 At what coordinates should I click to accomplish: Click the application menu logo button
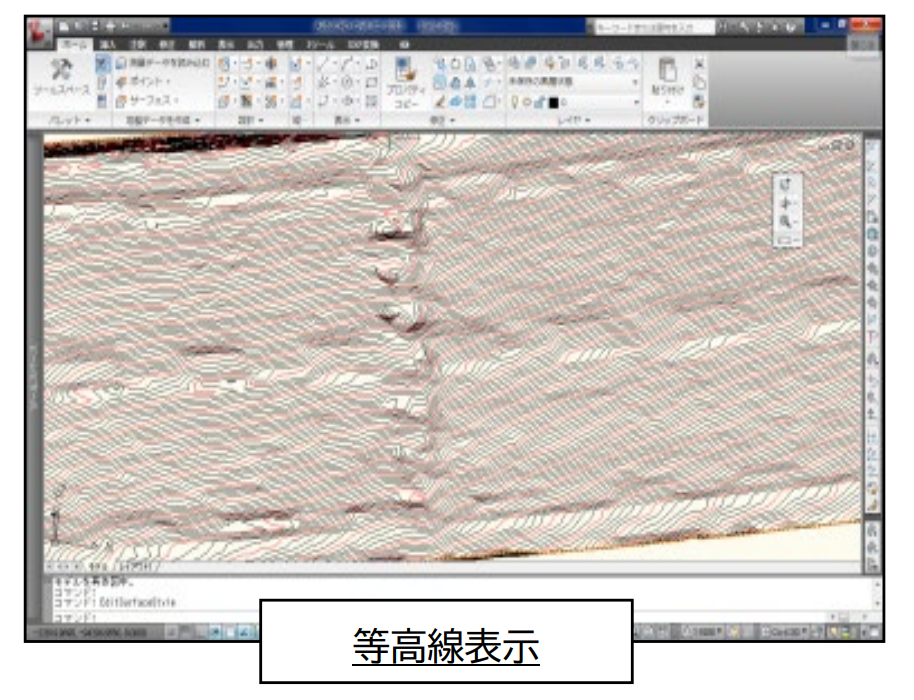tap(40, 26)
